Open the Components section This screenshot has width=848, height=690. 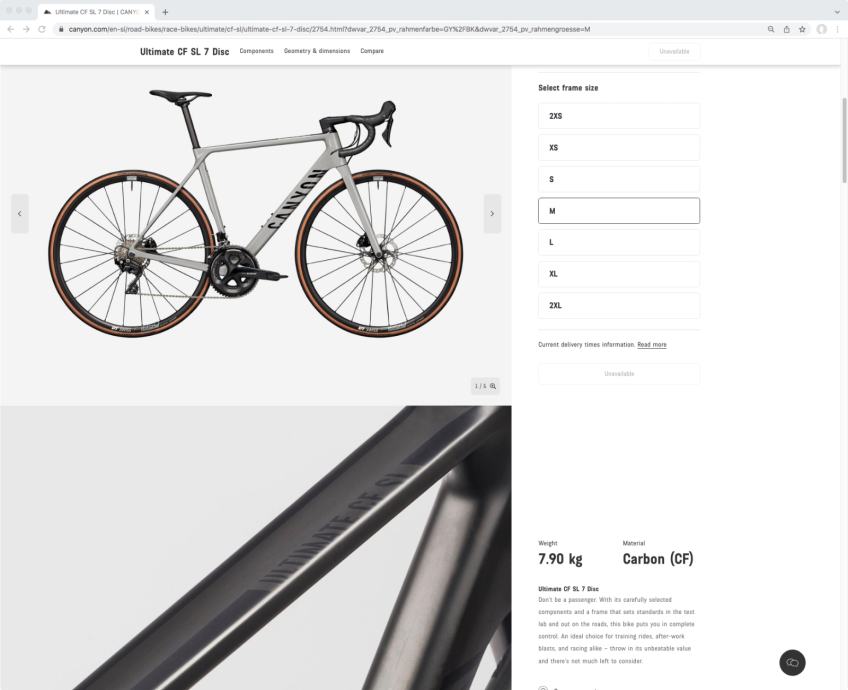(x=256, y=51)
